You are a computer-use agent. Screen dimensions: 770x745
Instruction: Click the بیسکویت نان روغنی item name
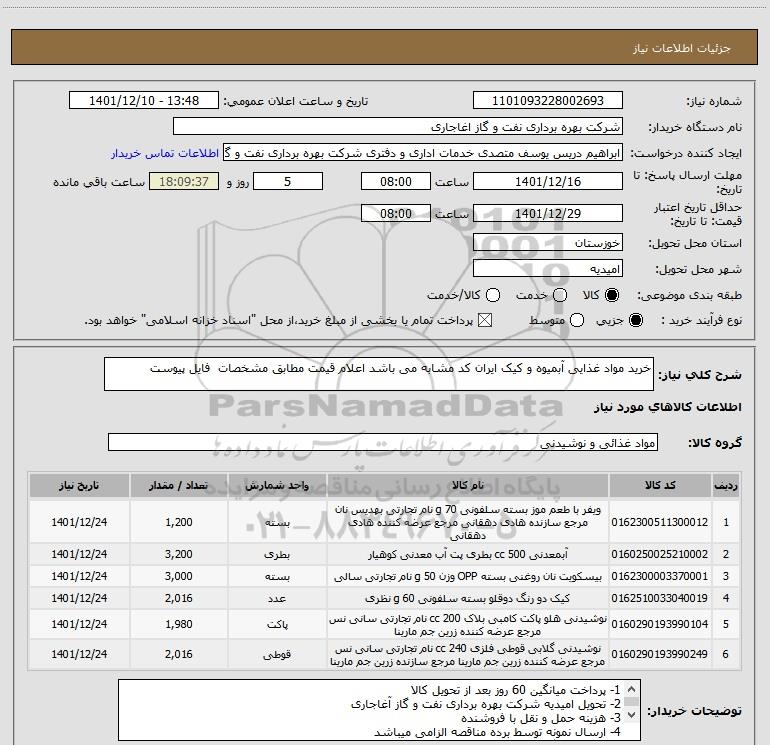(x=468, y=577)
